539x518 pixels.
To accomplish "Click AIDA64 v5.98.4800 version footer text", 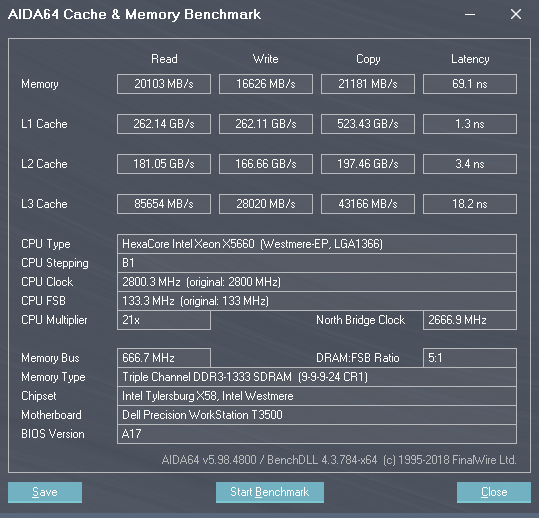I will tap(339, 460).
